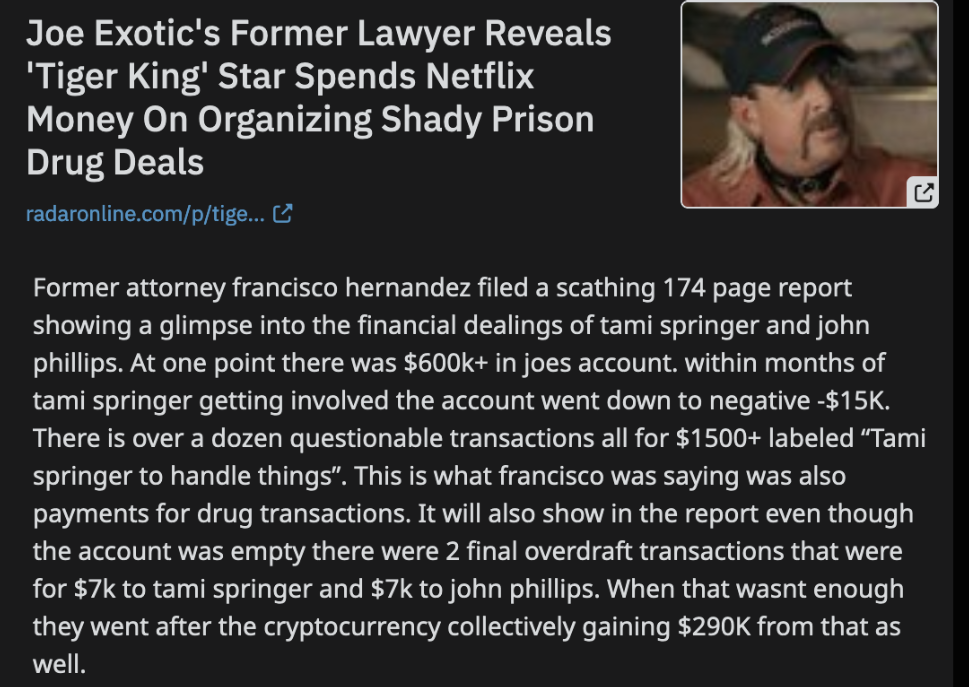Open the radaronline.com/p/tige... link
This screenshot has height=687, width=969.
coord(145,214)
